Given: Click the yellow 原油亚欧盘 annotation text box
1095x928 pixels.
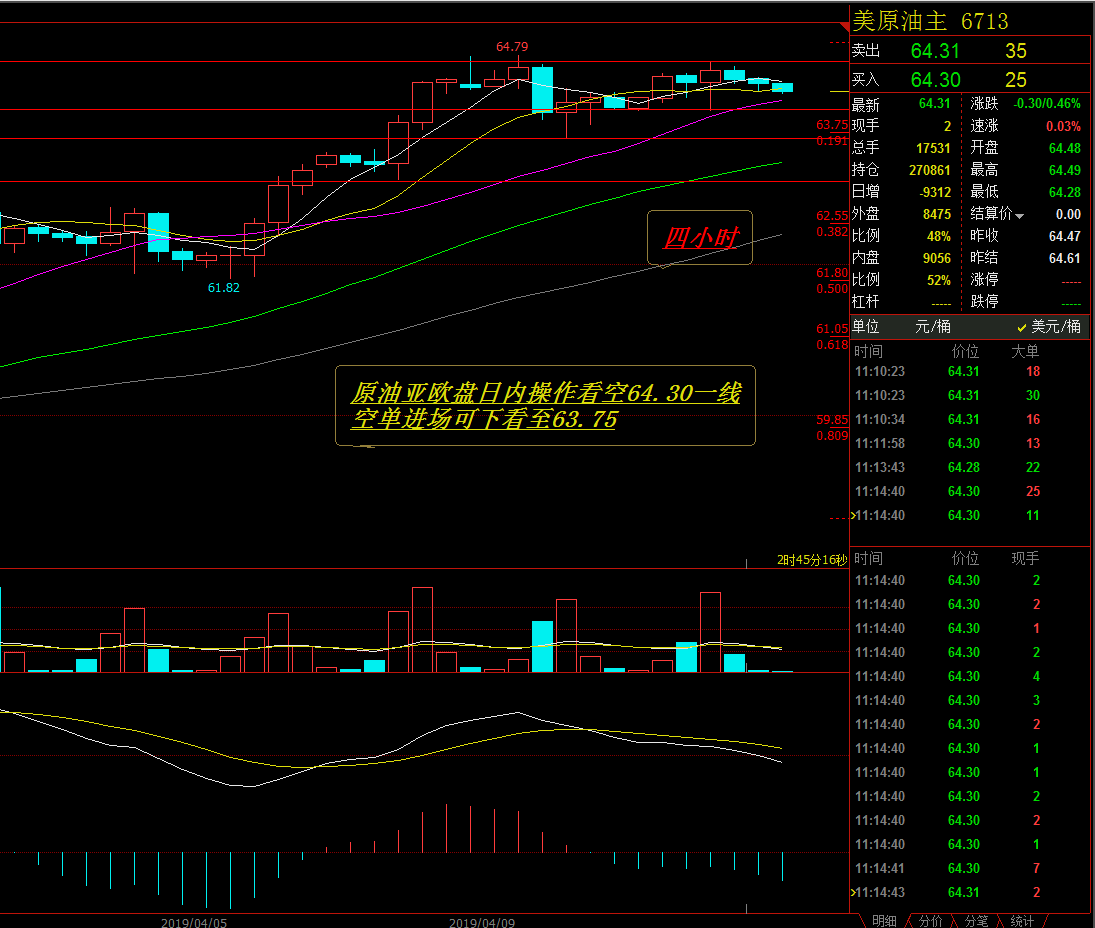Looking at the screenshot, I should click(x=545, y=405).
